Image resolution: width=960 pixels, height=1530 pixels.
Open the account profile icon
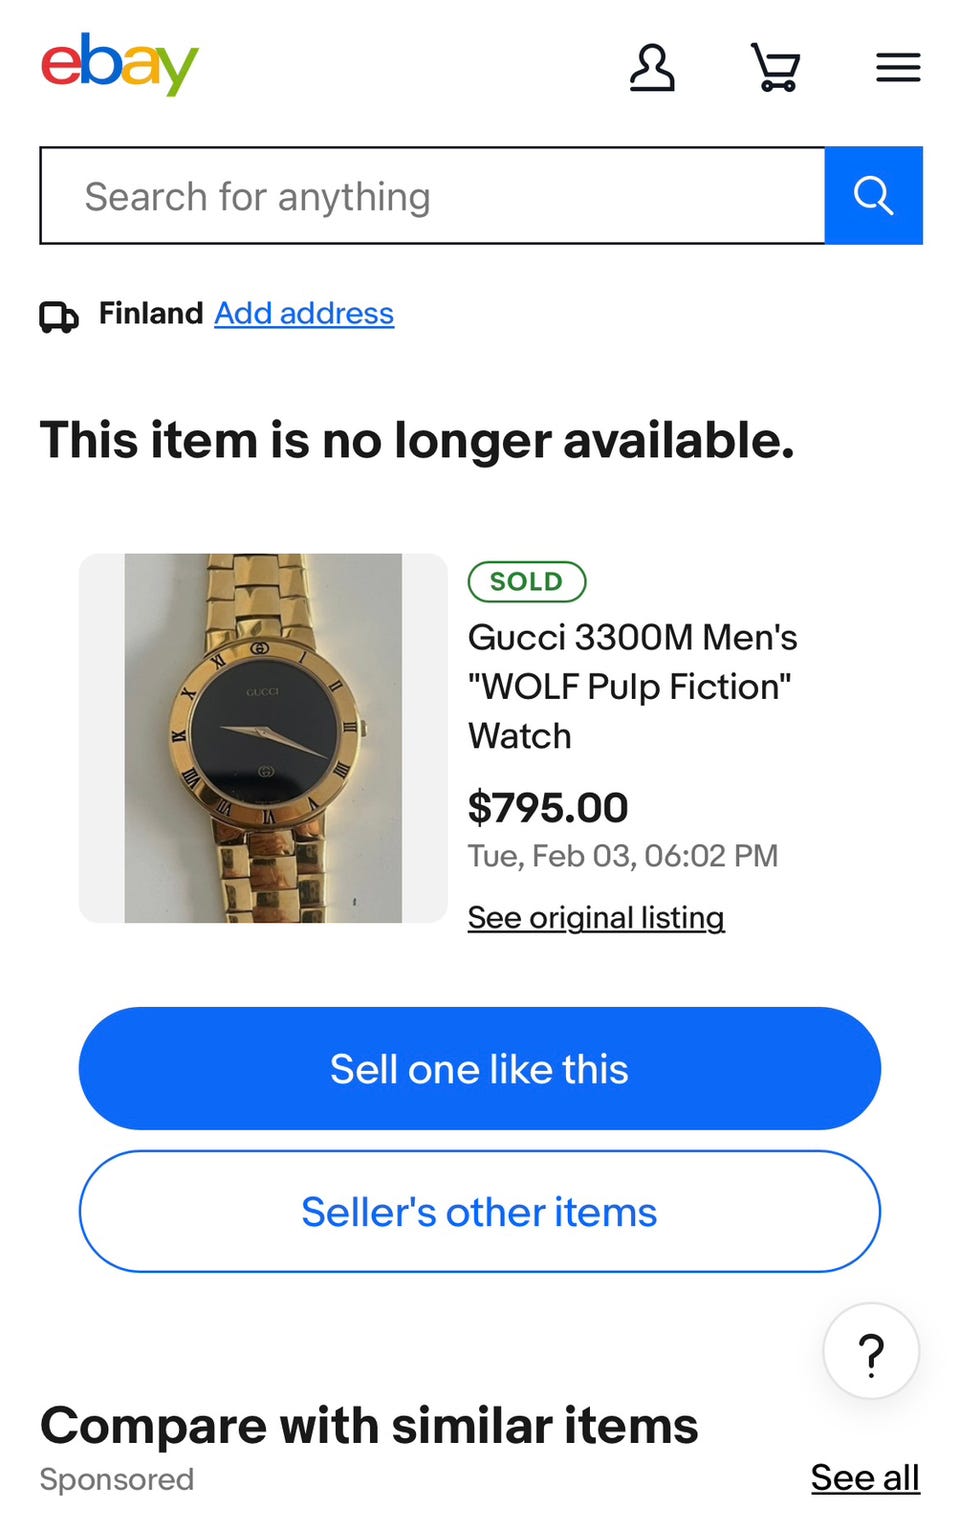(x=652, y=68)
